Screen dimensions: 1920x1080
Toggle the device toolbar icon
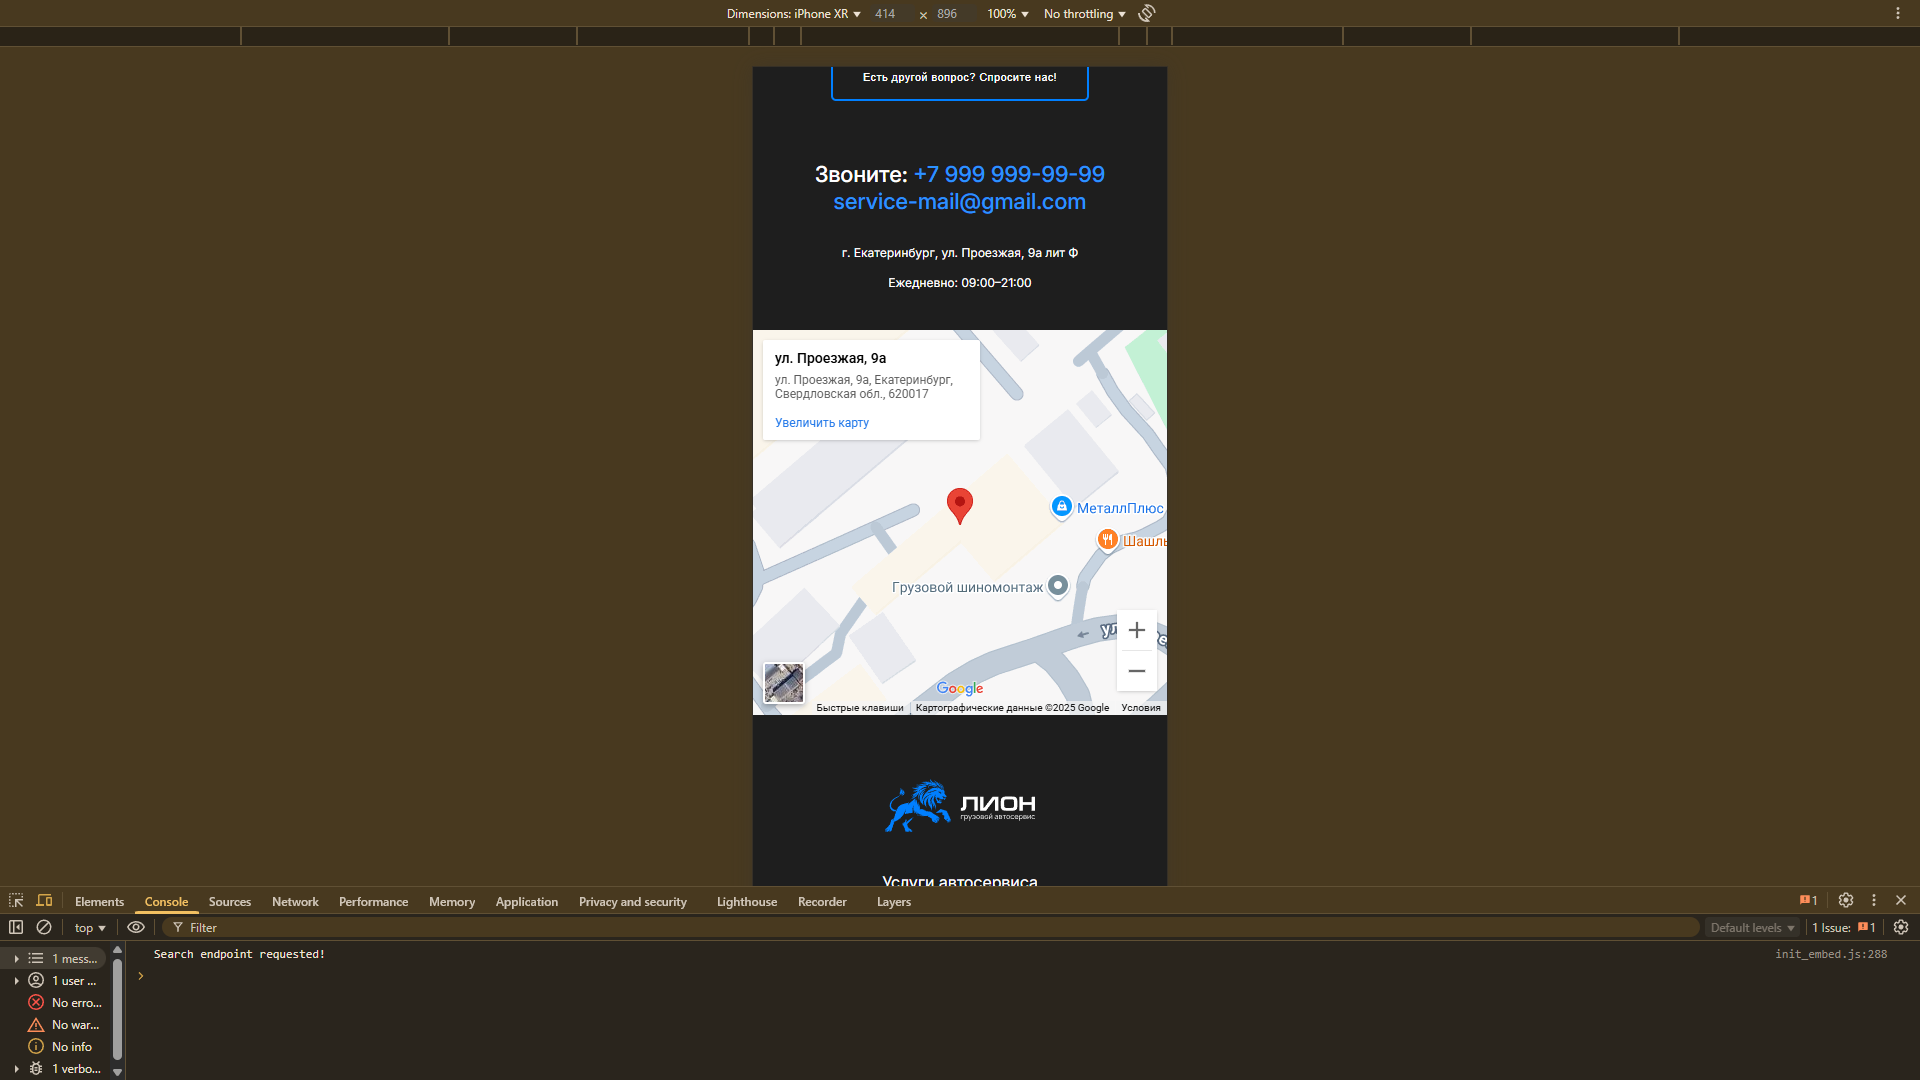coord(45,901)
